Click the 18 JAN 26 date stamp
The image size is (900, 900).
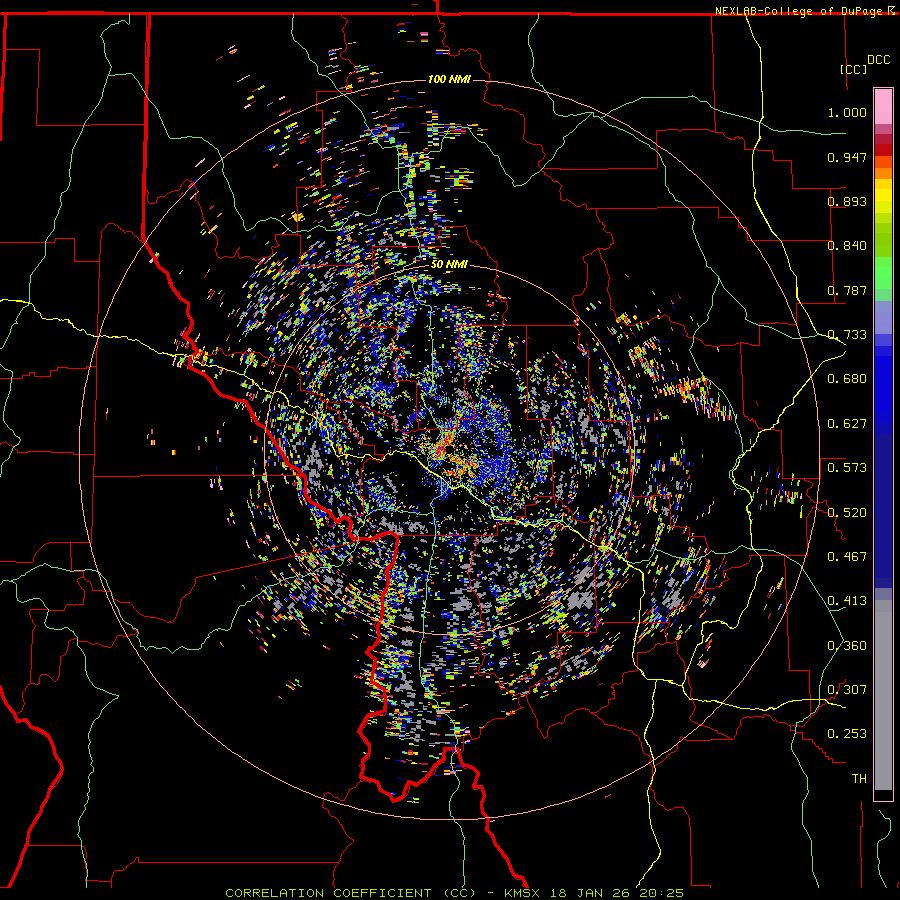click(x=591, y=893)
